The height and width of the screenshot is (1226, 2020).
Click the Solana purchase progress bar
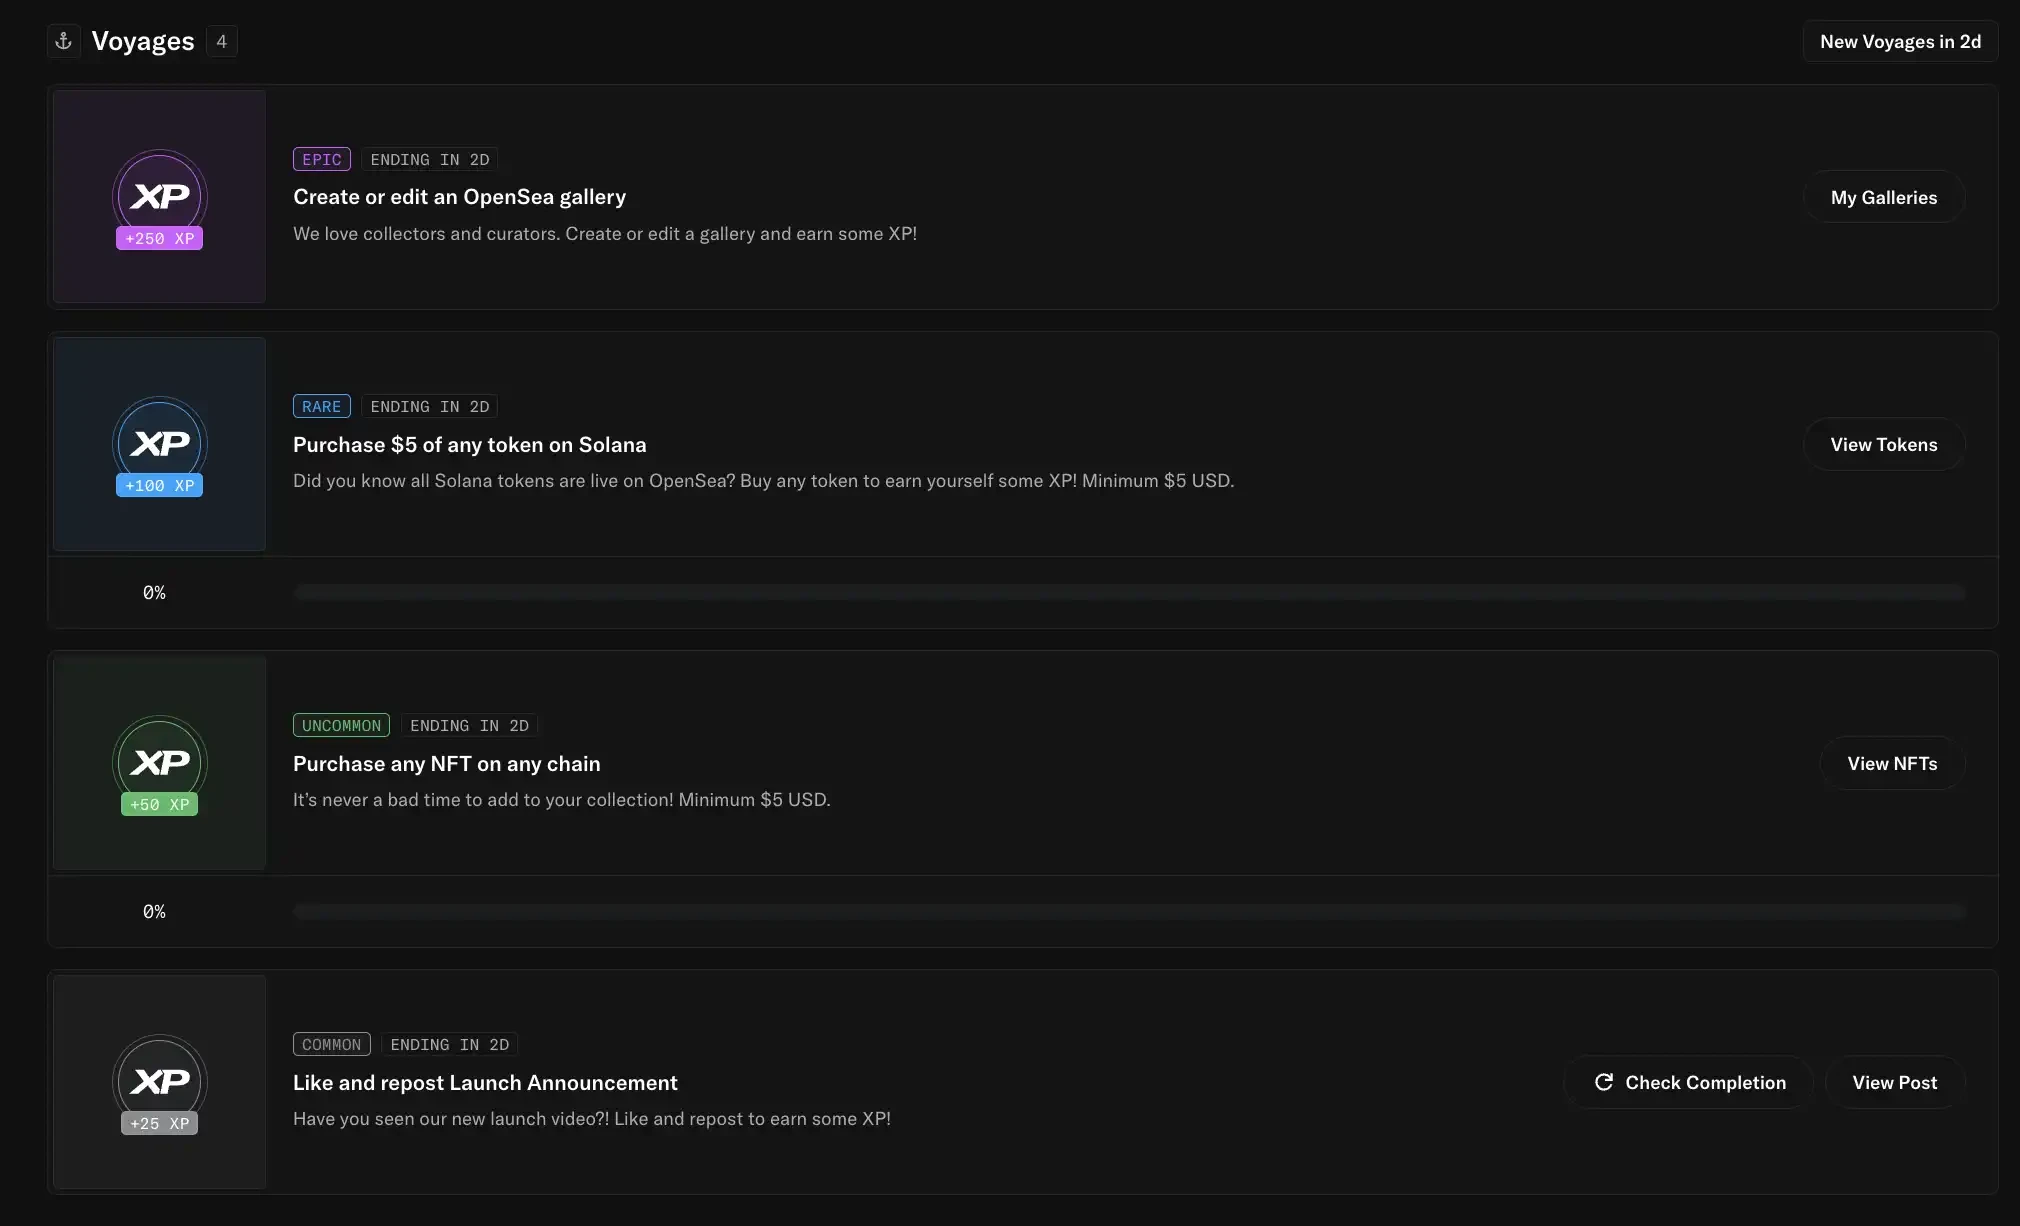point(1129,592)
